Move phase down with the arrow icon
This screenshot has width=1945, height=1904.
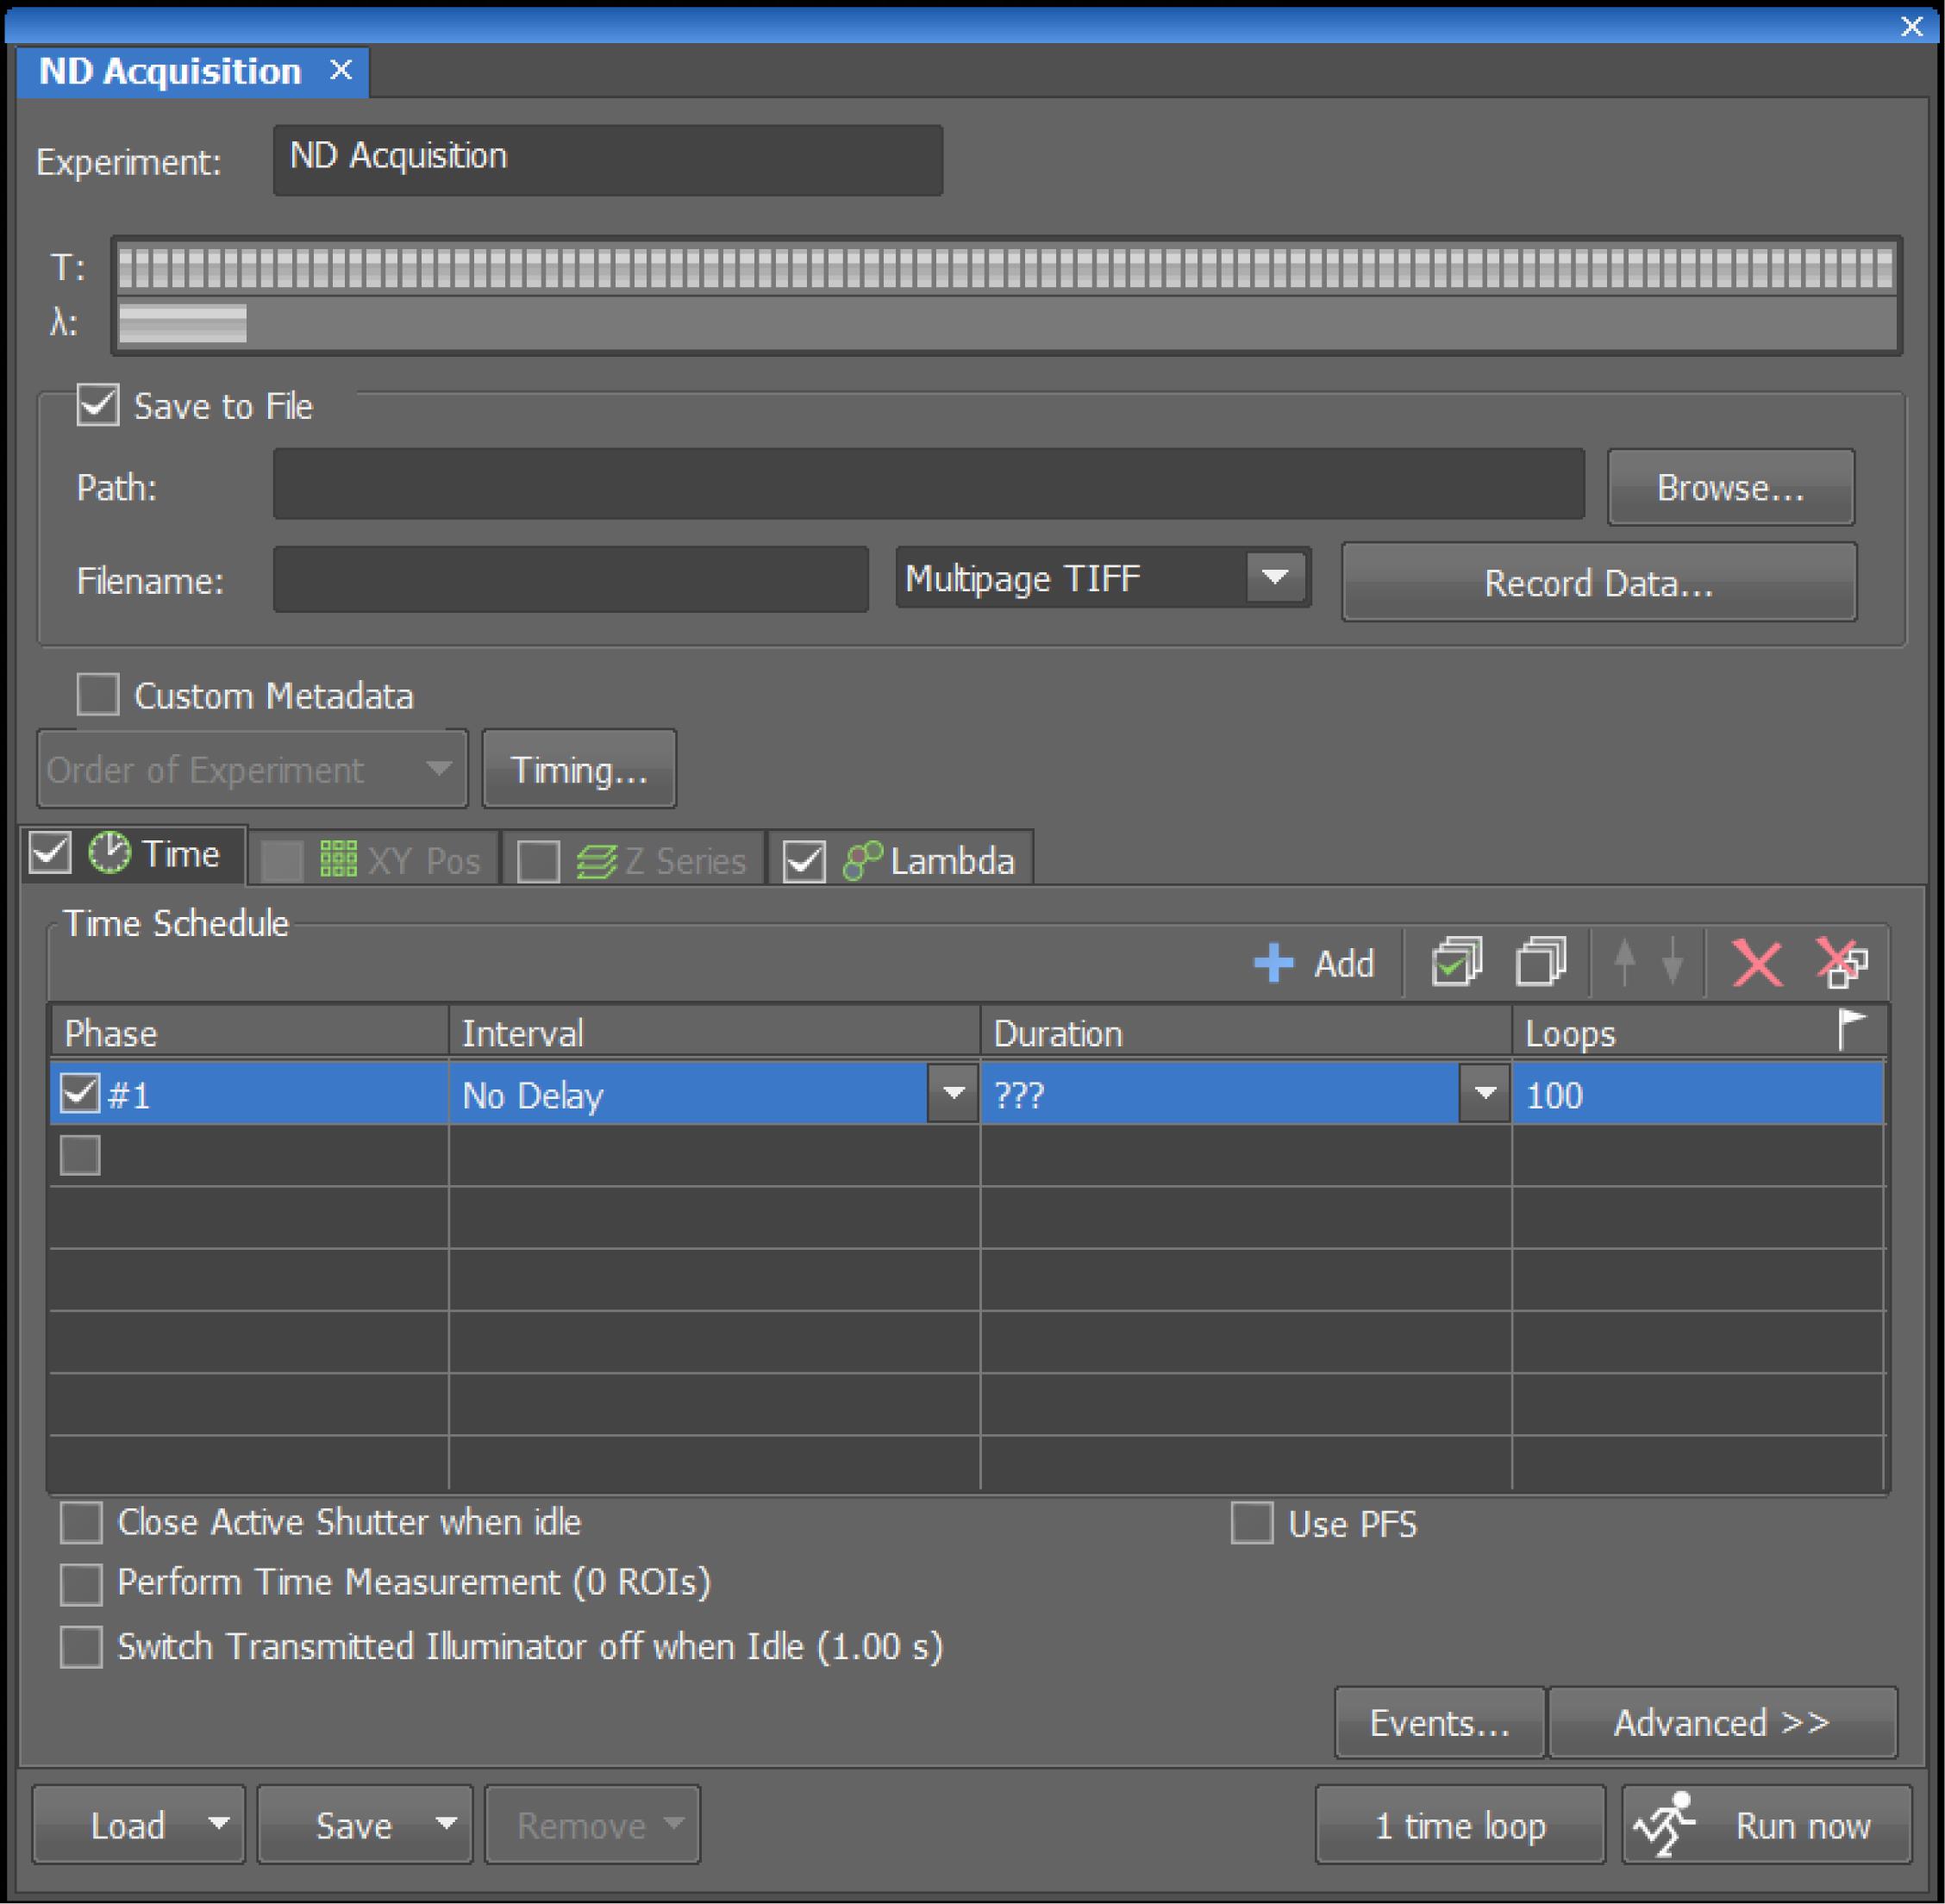click(x=1672, y=962)
